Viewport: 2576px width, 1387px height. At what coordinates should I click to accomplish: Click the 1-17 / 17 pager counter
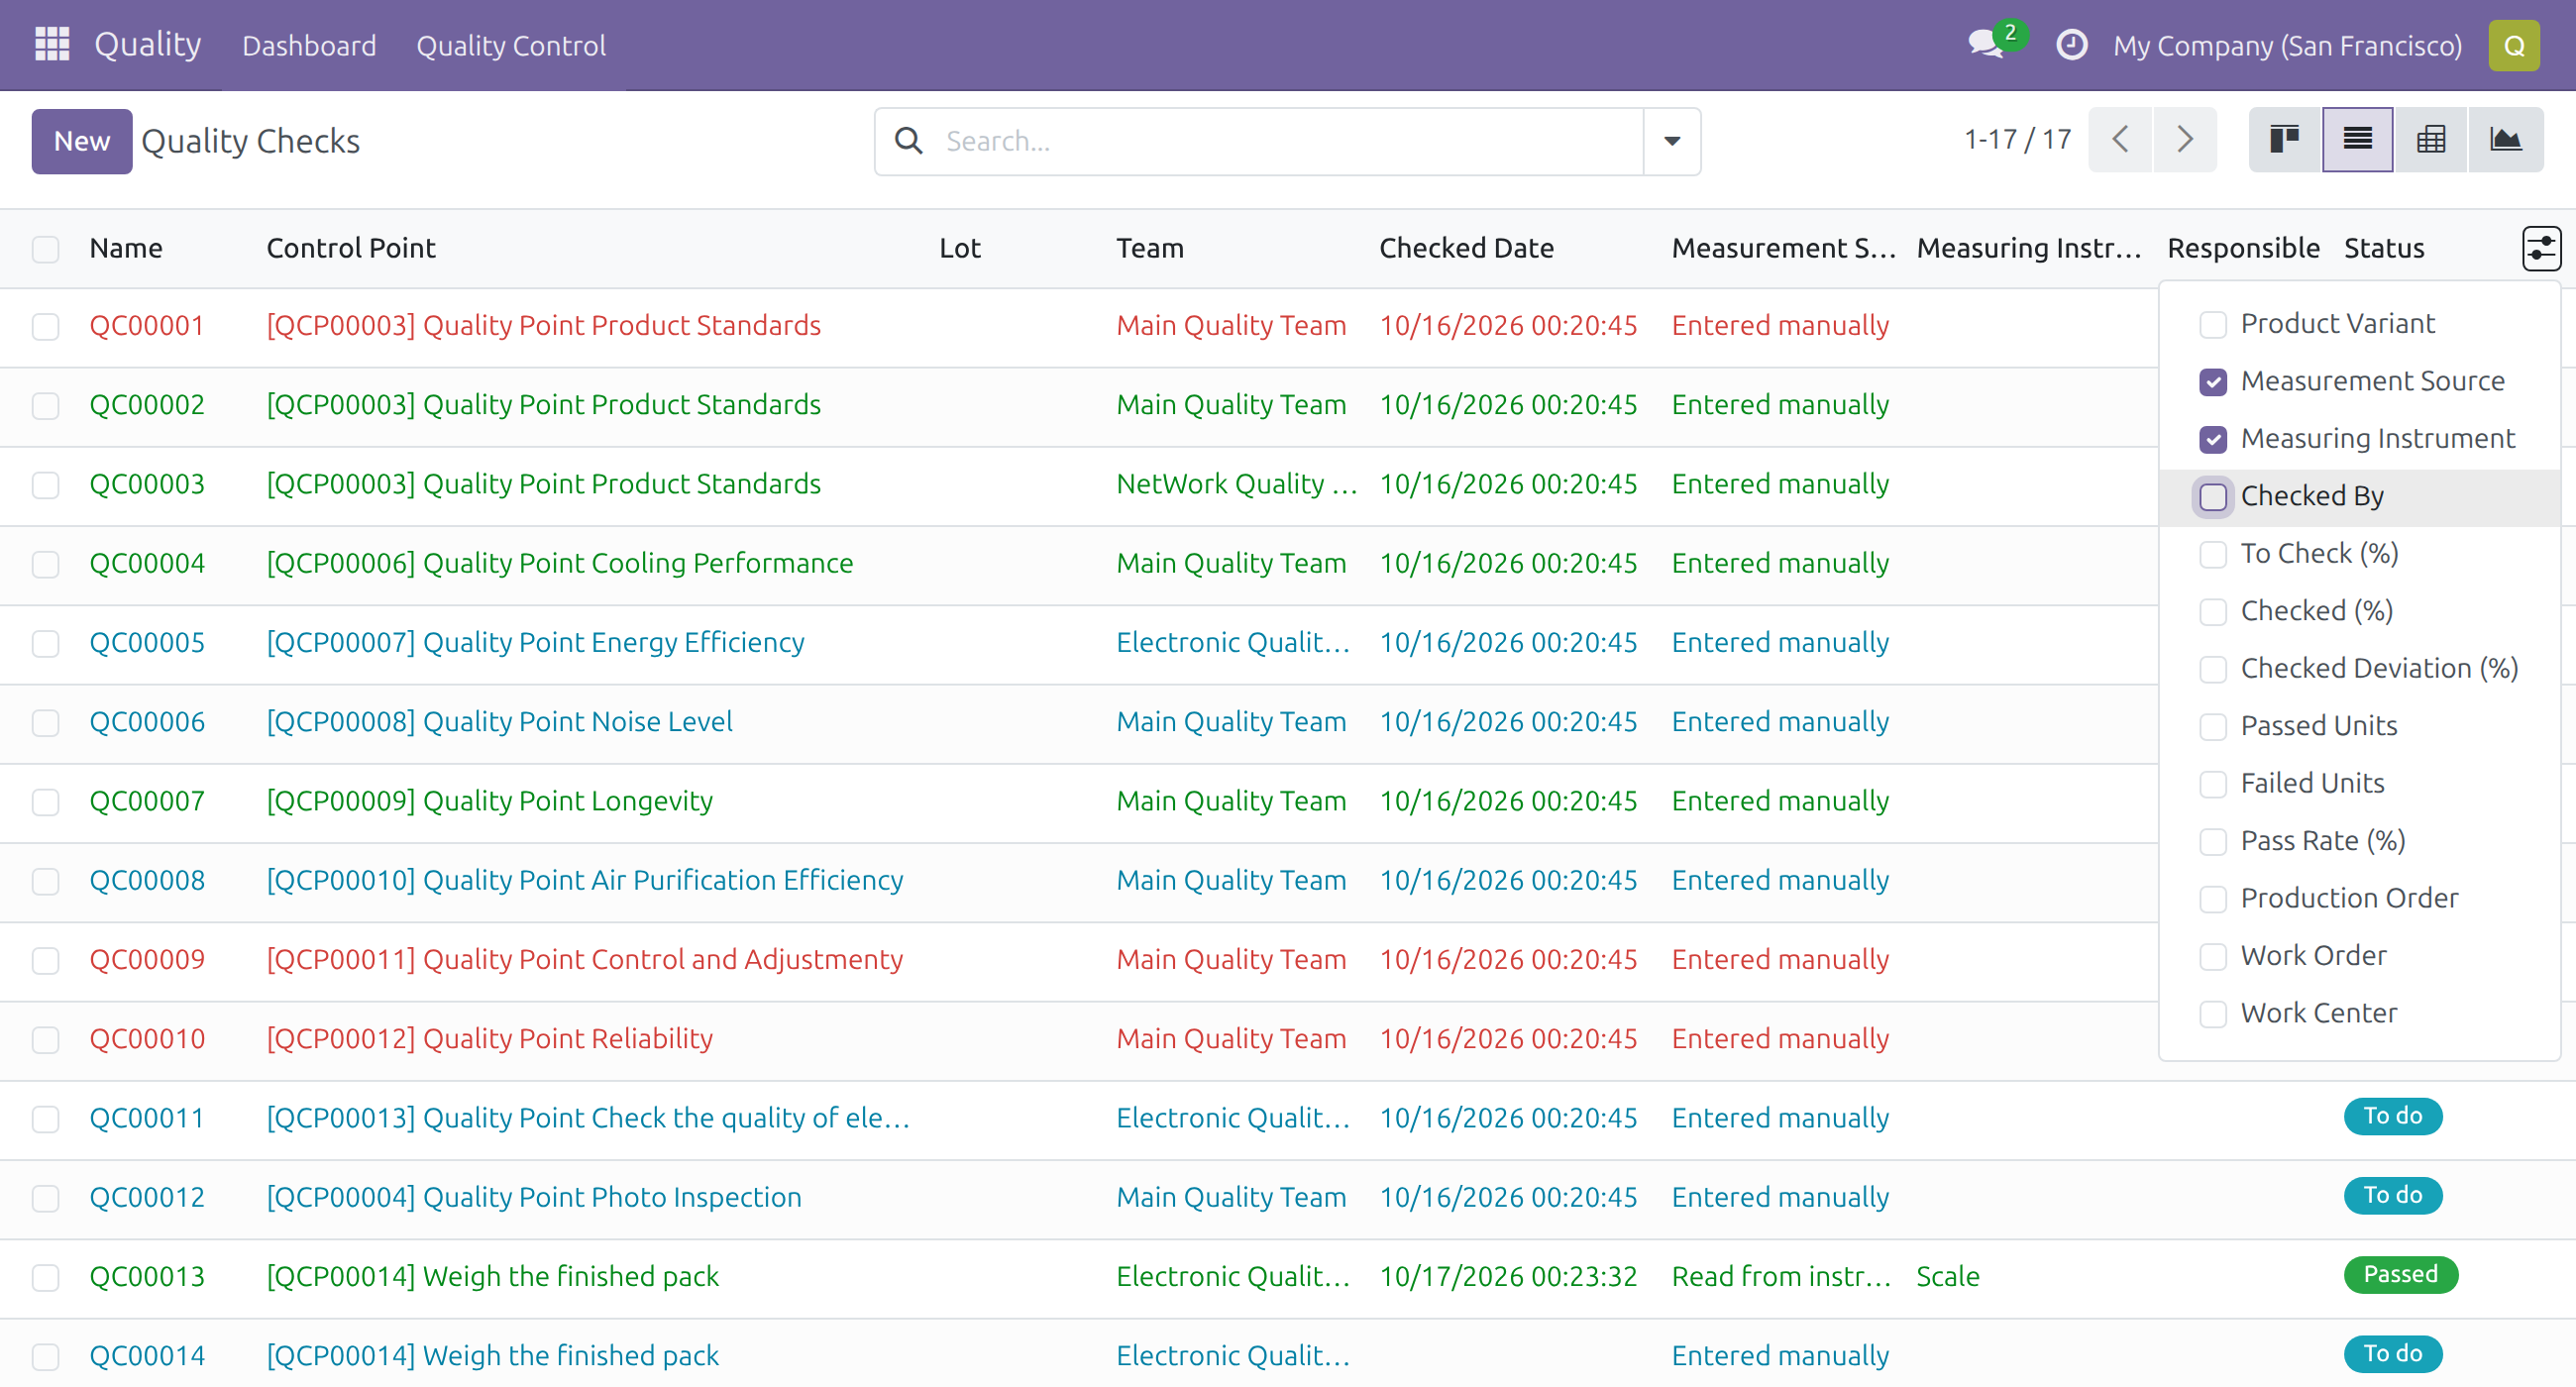tap(2017, 140)
